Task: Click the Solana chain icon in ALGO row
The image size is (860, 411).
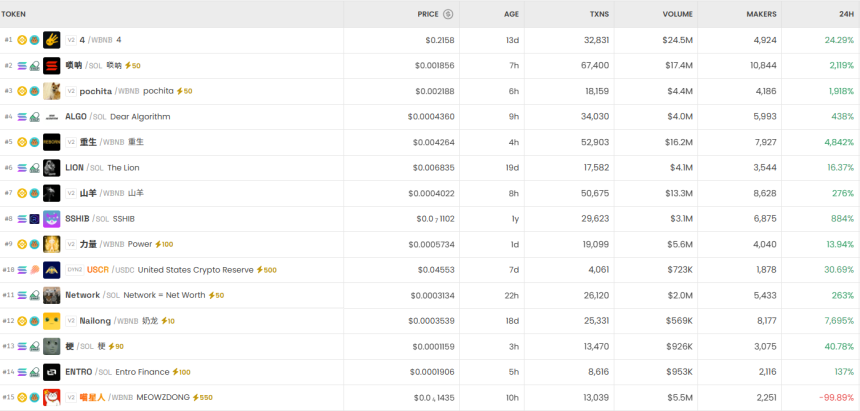Action: pyautogui.click(x=22, y=117)
